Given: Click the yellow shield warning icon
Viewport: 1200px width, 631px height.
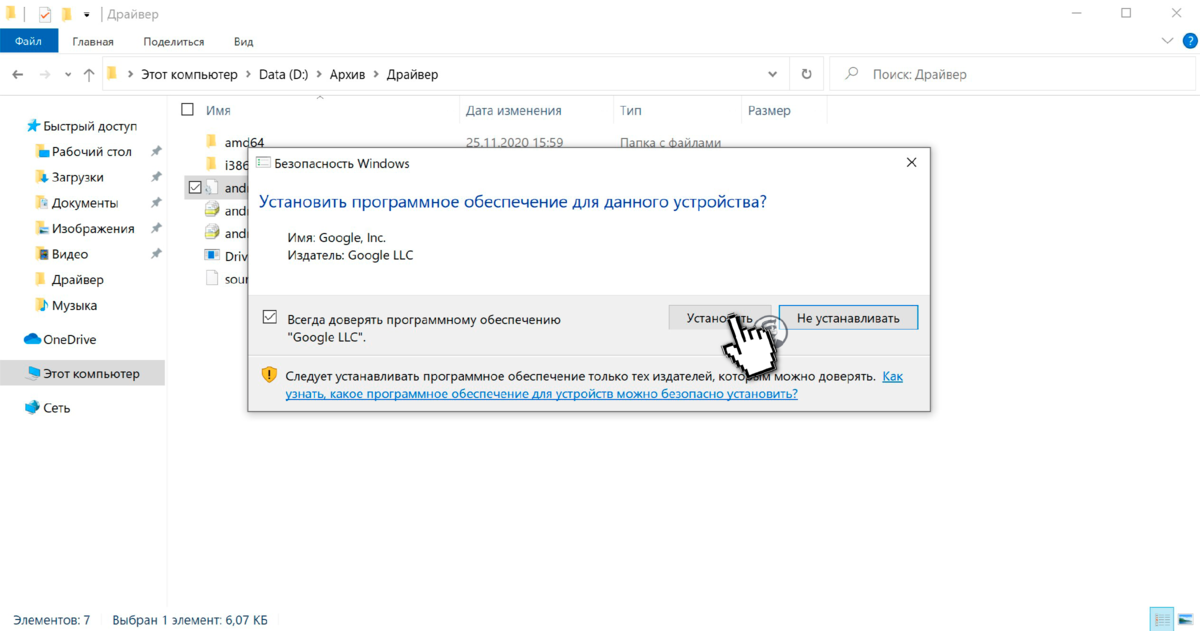Looking at the screenshot, I should click(269, 376).
